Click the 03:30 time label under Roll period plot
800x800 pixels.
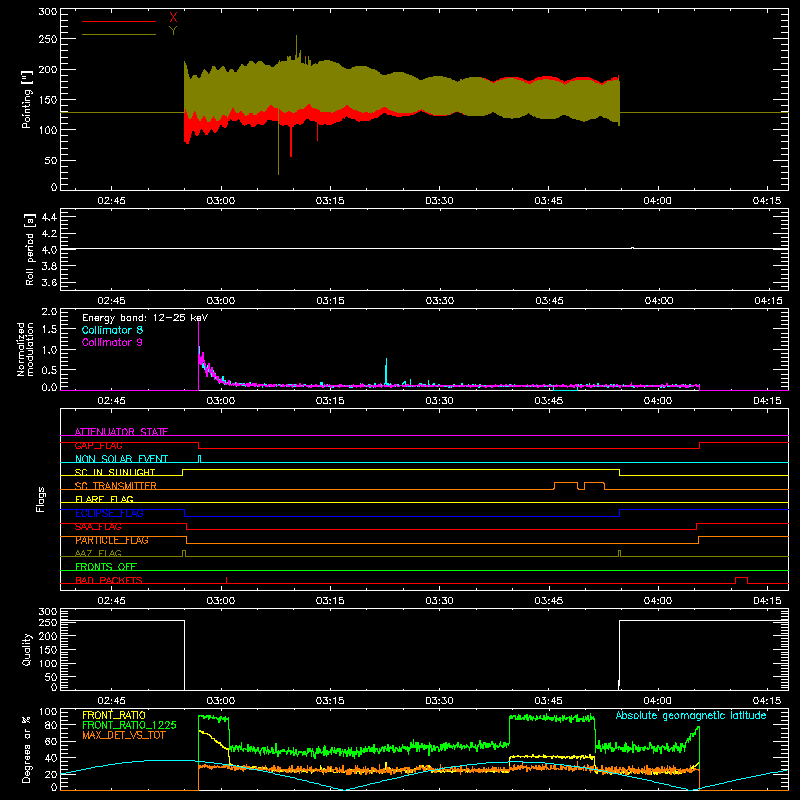(440, 301)
